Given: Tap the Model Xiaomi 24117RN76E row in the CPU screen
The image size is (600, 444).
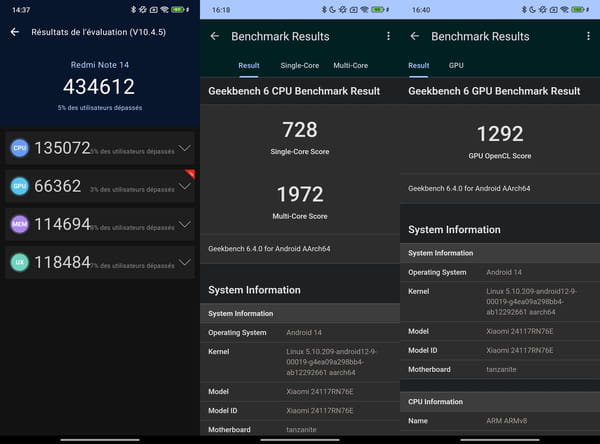Looking at the screenshot, I should [300, 392].
